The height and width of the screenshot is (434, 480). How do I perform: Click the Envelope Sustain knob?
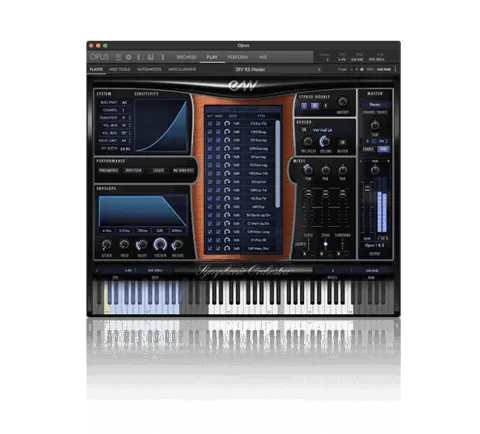160,245
